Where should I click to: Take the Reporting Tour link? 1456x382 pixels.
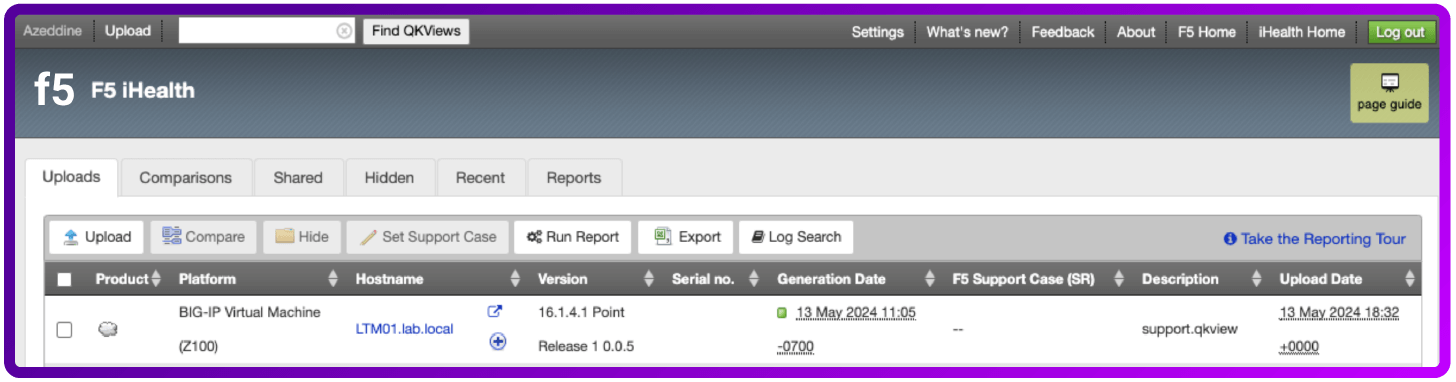pyautogui.click(x=1314, y=239)
